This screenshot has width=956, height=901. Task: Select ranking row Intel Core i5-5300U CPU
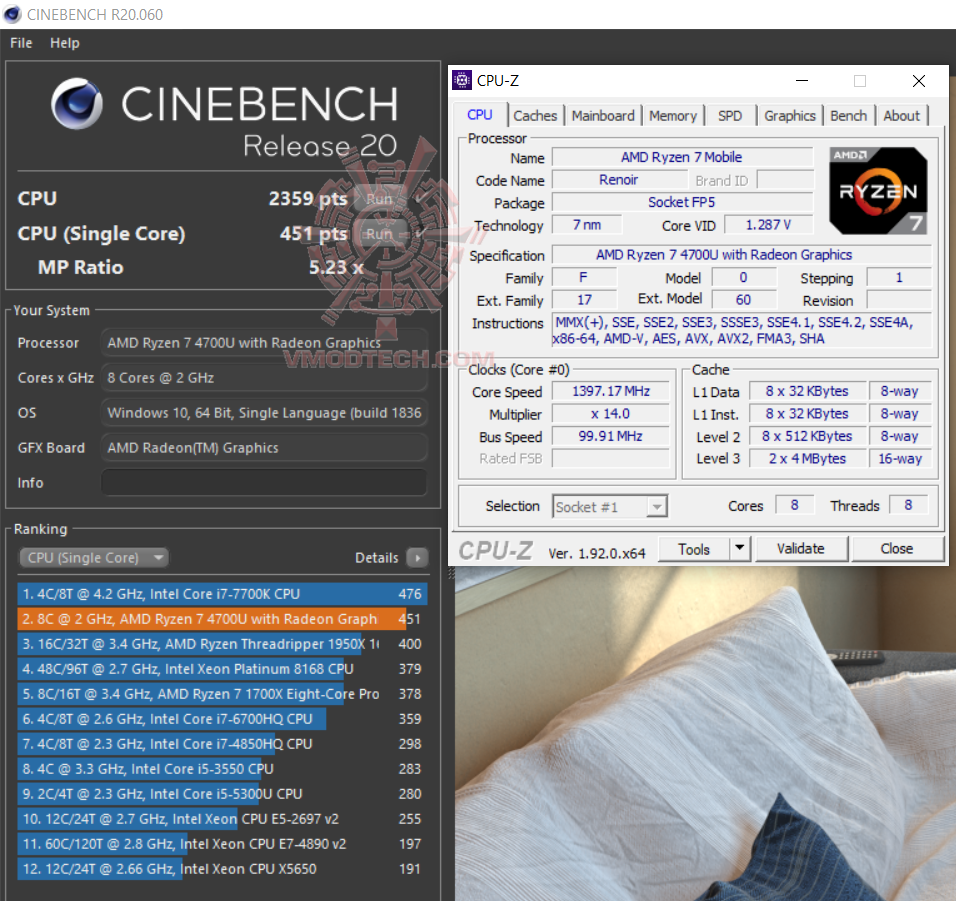[x=222, y=794]
